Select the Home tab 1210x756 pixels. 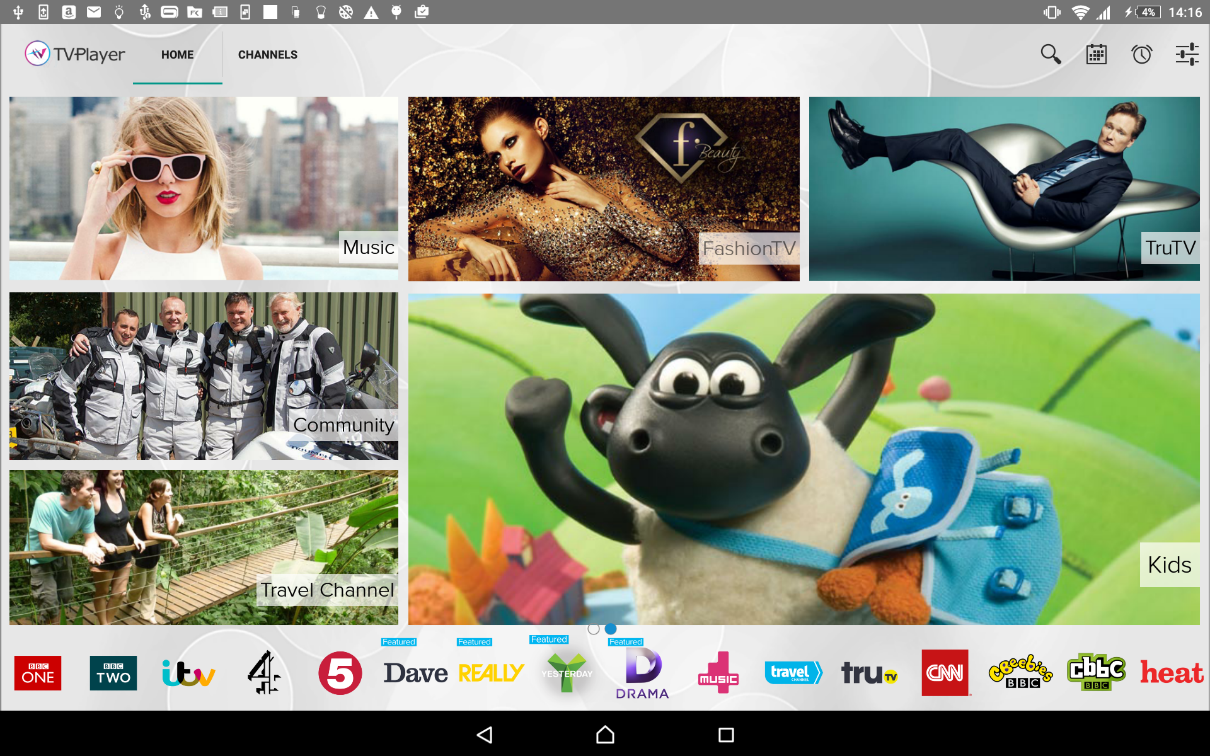click(178, 55)
